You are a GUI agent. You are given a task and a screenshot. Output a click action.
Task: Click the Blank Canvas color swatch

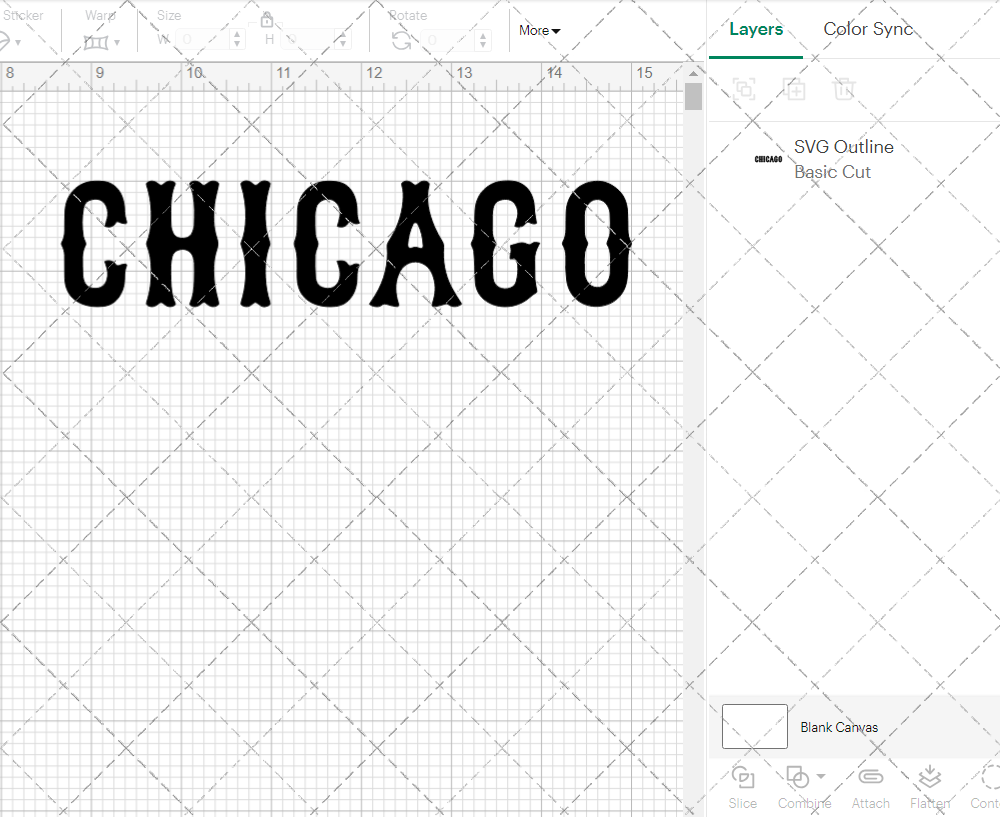[754, 727]
